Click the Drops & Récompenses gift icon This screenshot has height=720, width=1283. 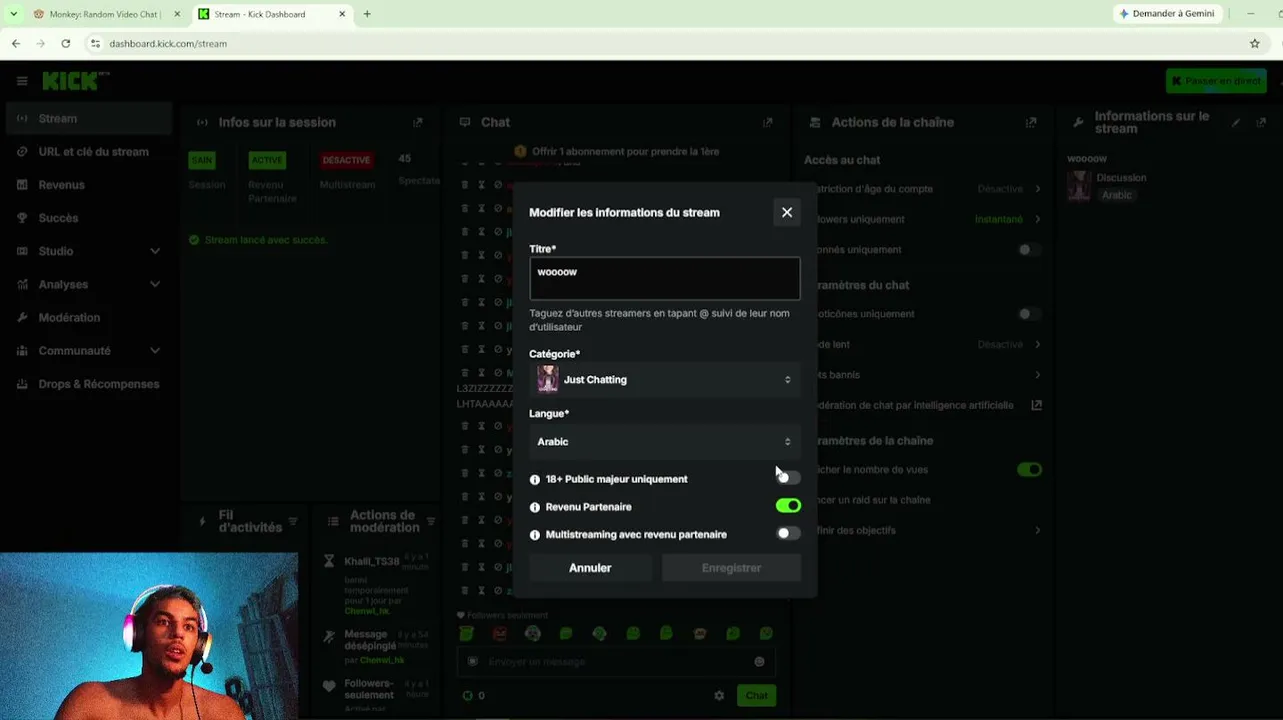(x=22, y=384)
